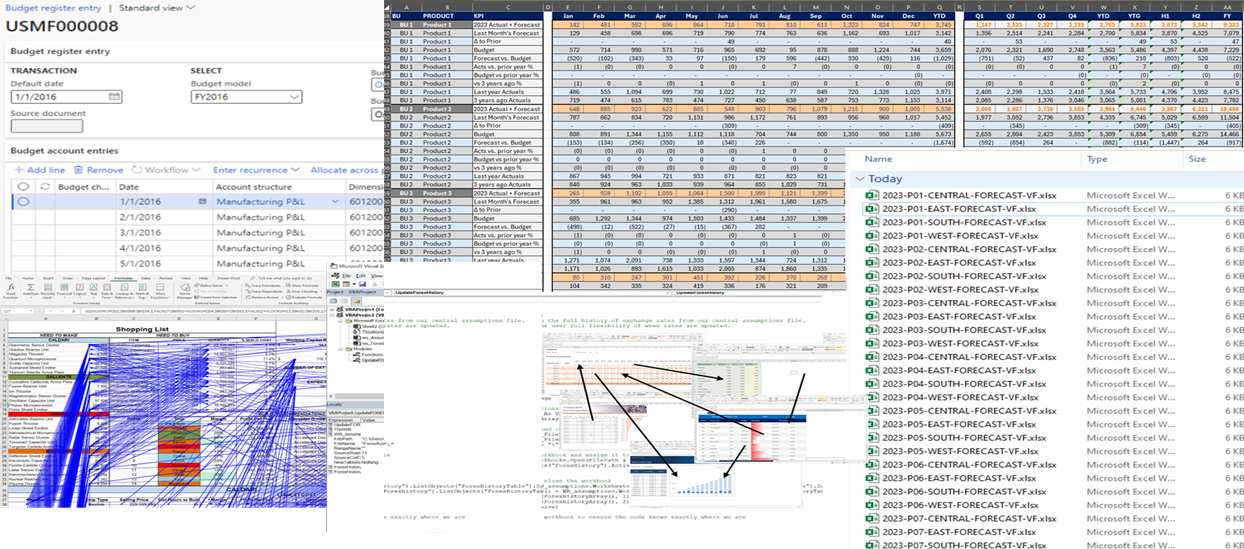Viewport: 1244px width, 549px height.
Task: Select the 1/1/2016 row's selection circle
Action: coord(23,201)
